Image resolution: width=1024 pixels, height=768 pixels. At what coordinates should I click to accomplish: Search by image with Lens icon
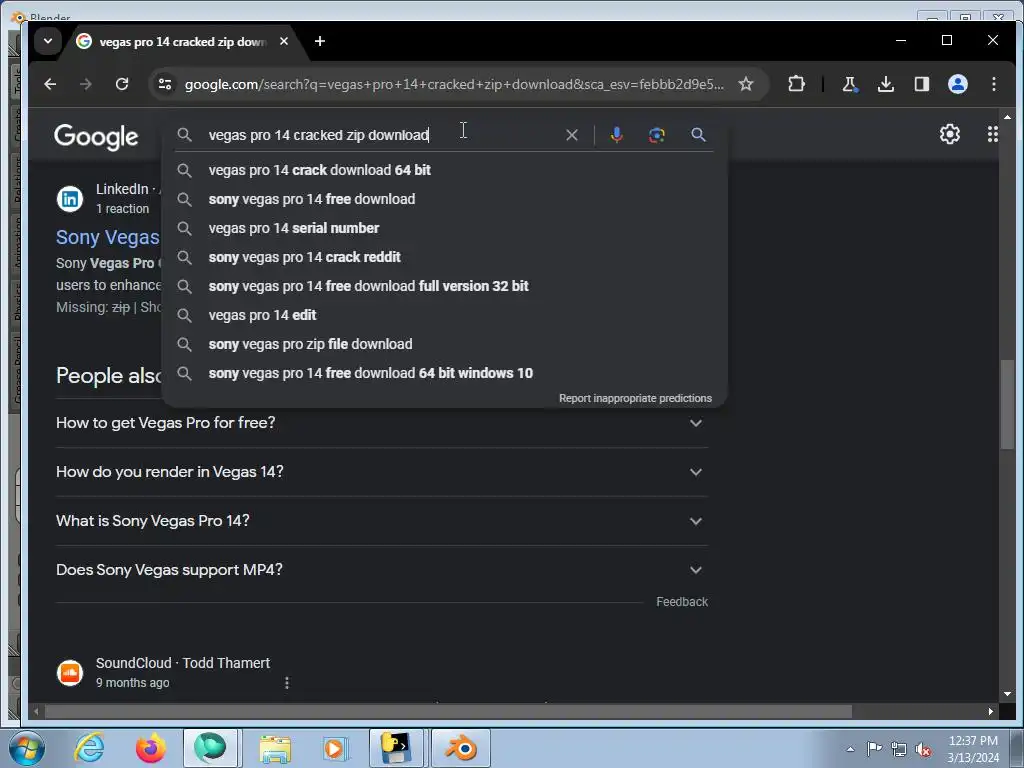click(656, 135)
